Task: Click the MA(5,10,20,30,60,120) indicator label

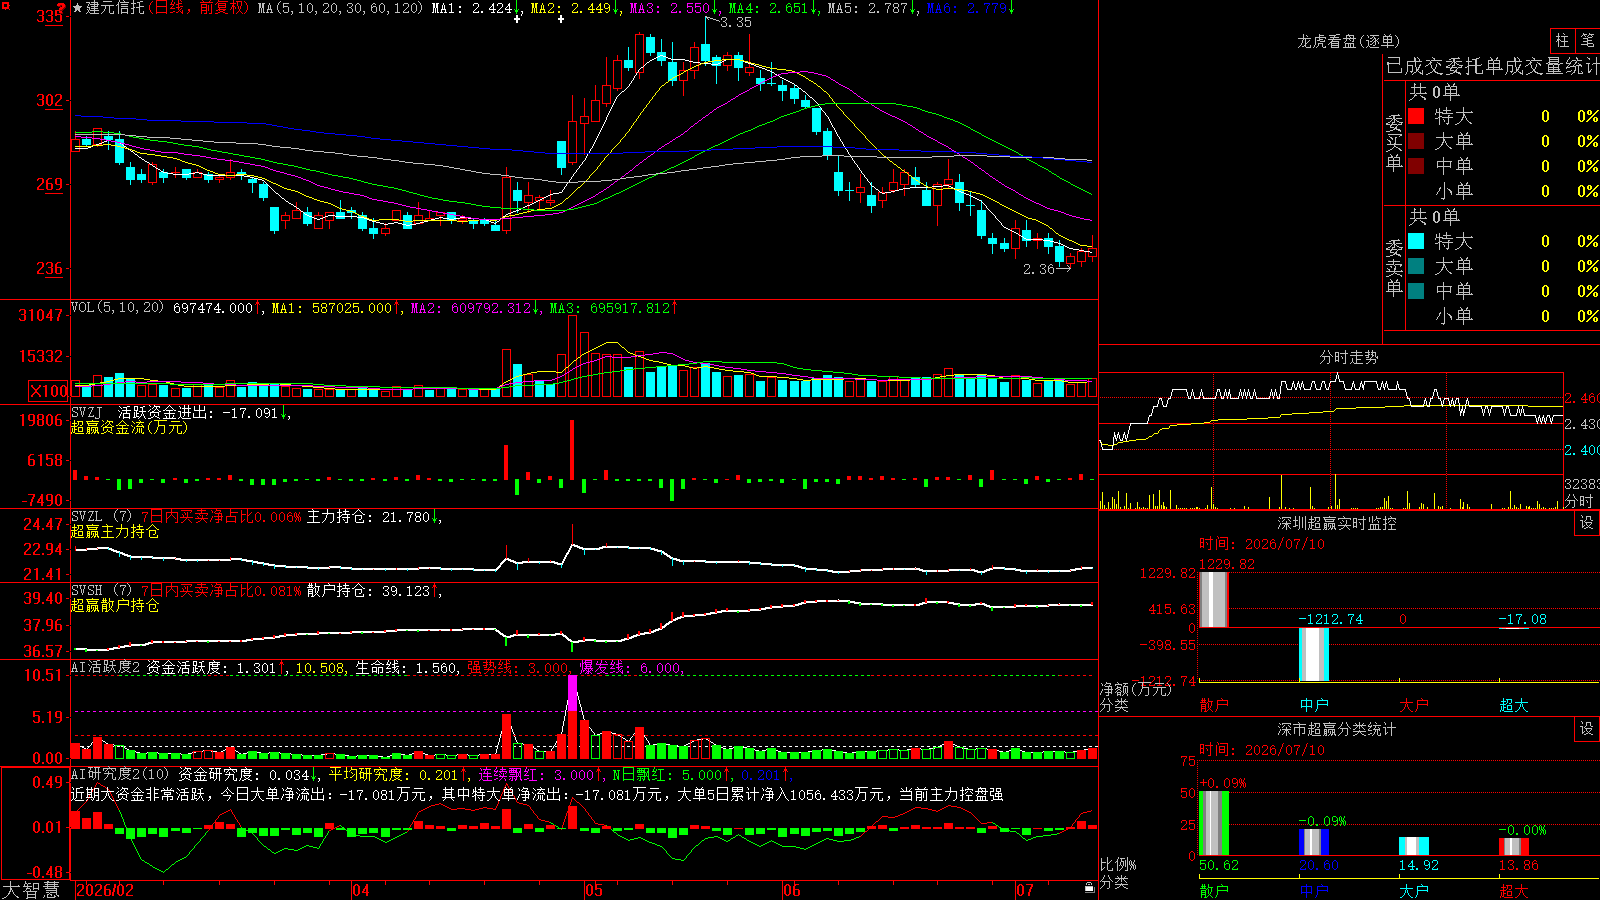Action: [x=341, y=8]
